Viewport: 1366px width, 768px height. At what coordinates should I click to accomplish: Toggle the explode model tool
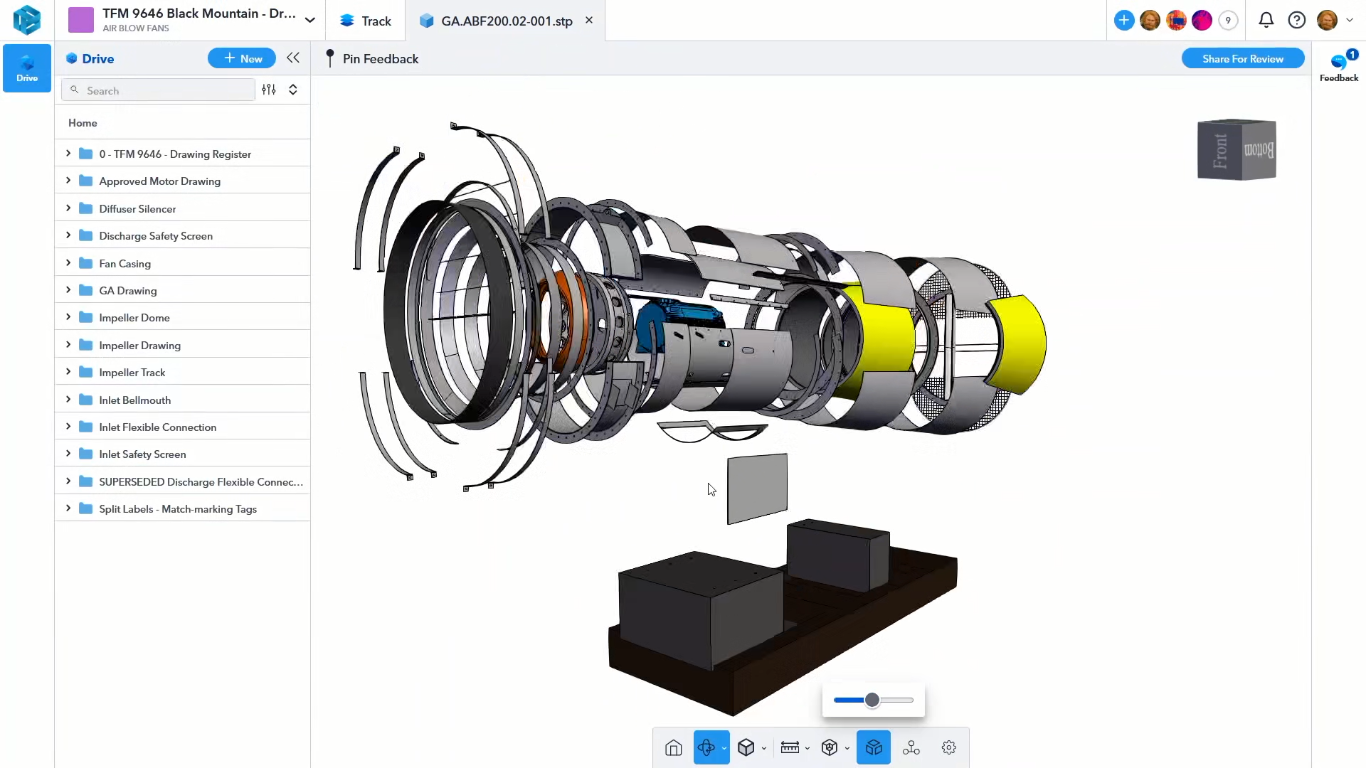pyautogui.click(x=874, y=747)
